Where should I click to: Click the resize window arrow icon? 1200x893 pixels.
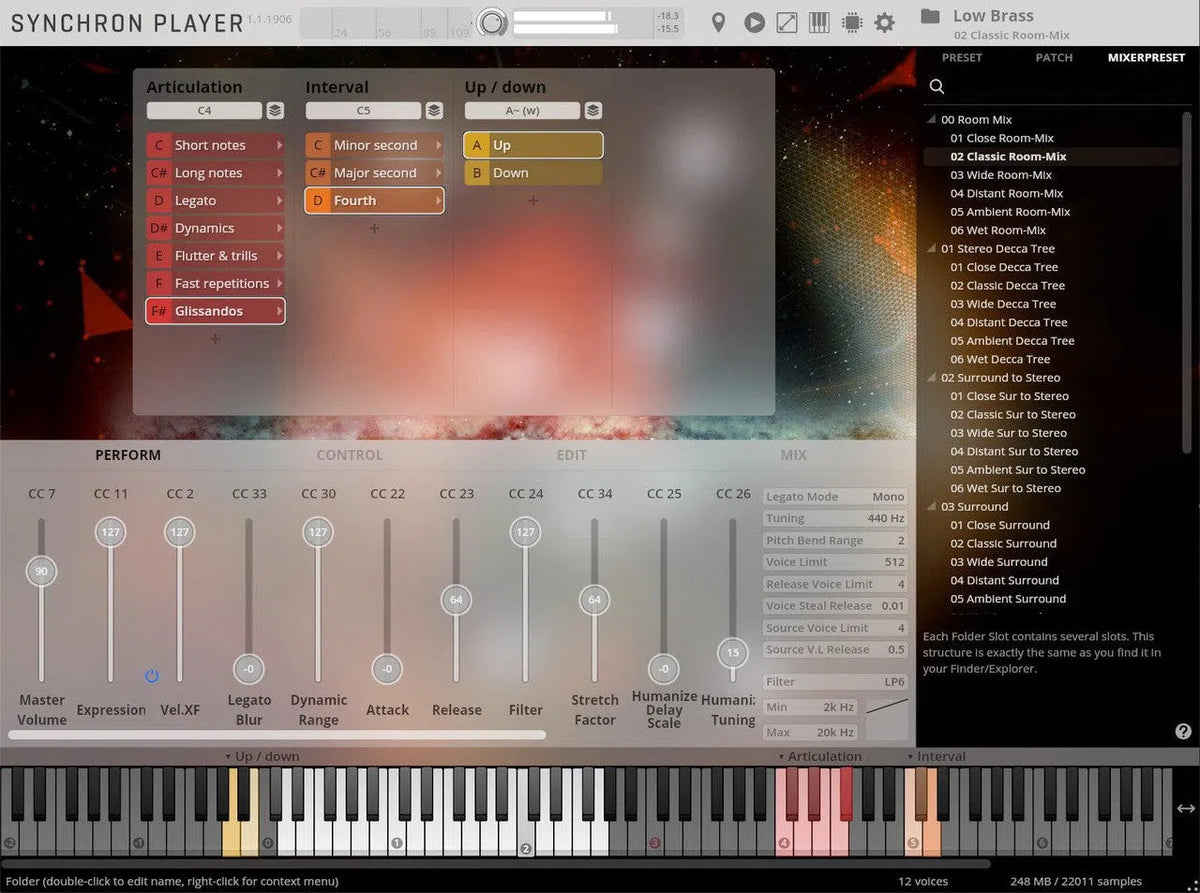coord(787,22)
